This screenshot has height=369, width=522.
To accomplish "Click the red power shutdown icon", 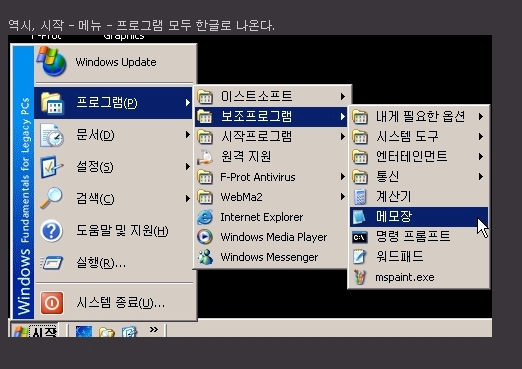I will coord(52,303).
